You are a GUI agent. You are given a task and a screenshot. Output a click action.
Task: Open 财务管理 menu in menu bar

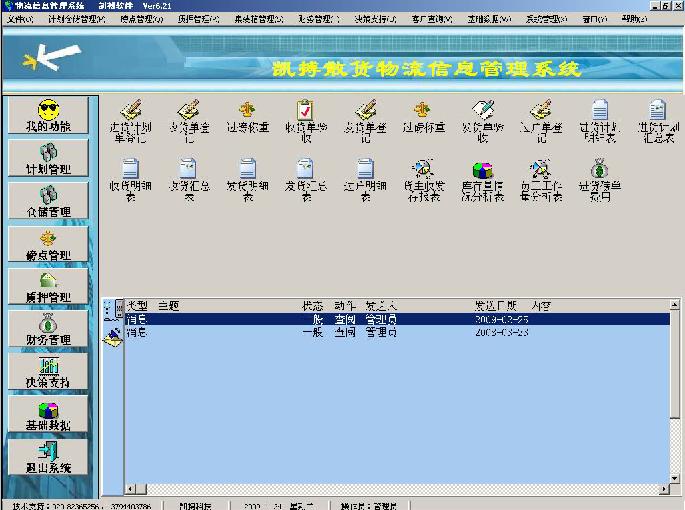pos(319,19)
